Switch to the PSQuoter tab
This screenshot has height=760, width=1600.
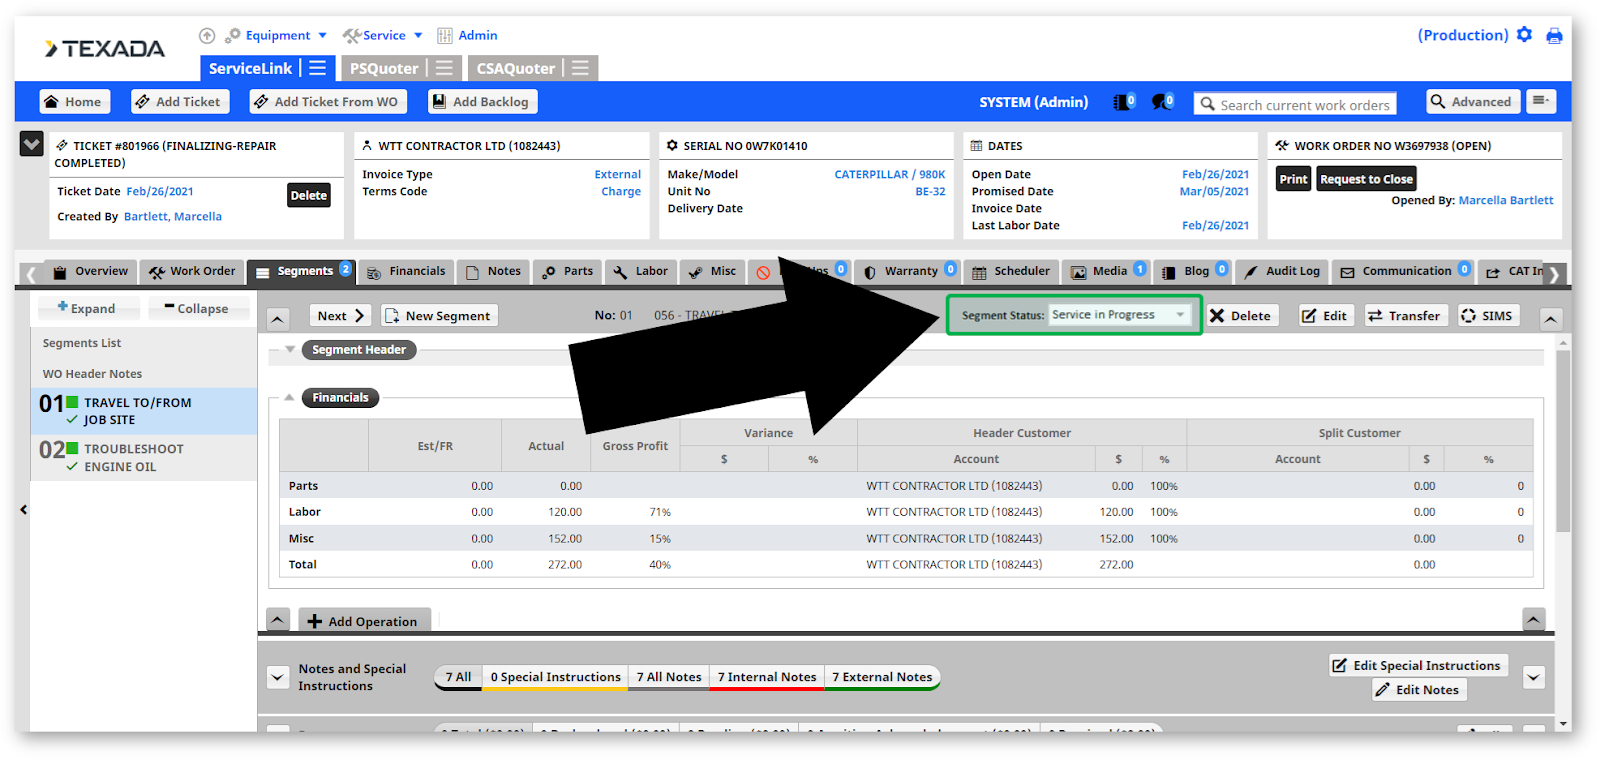(384, 68)
